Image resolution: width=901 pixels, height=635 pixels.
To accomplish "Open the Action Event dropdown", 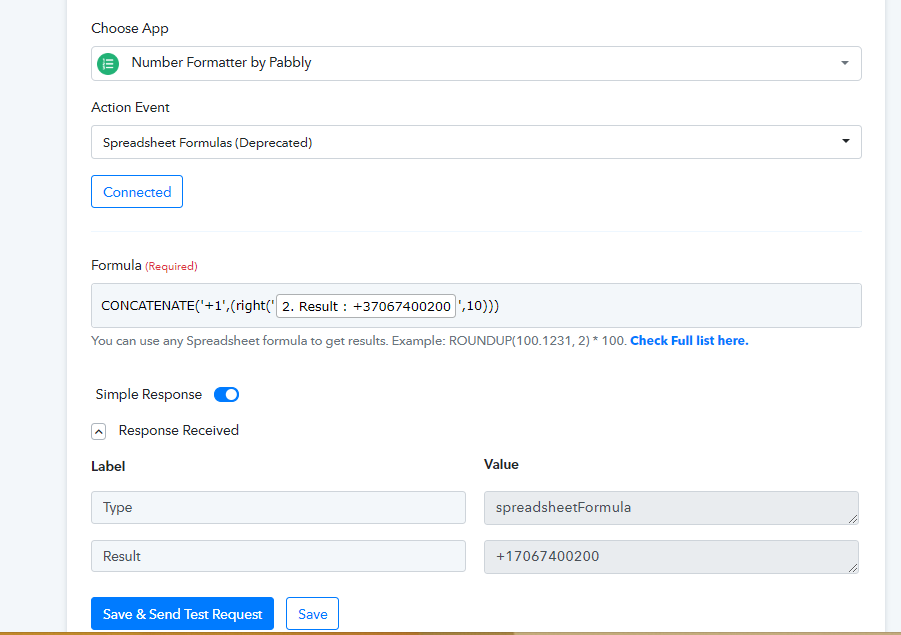I will pos(476,142).
